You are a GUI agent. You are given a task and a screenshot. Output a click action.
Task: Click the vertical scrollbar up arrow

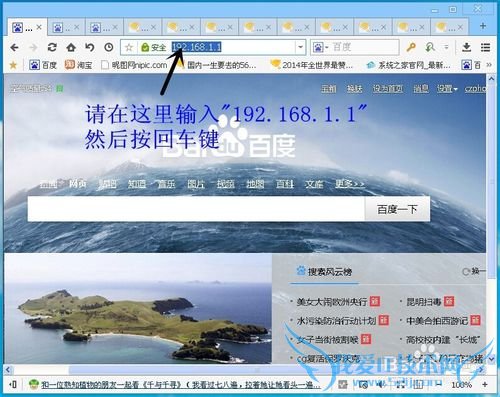(491, 79)
